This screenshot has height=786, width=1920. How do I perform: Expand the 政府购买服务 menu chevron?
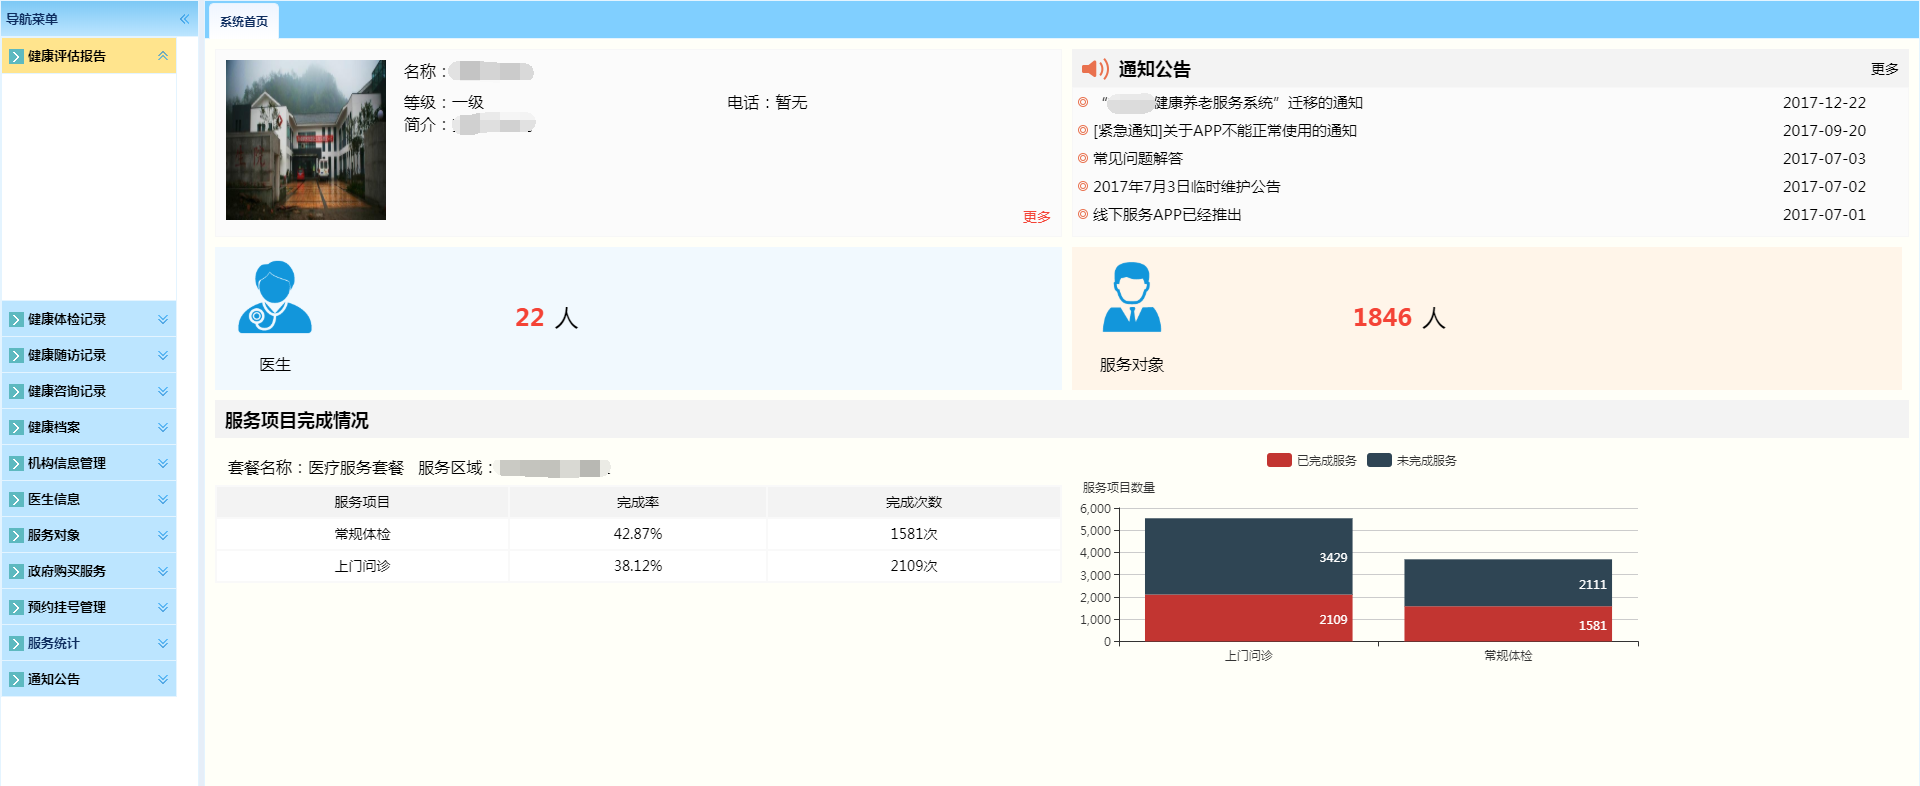(163, 572)
